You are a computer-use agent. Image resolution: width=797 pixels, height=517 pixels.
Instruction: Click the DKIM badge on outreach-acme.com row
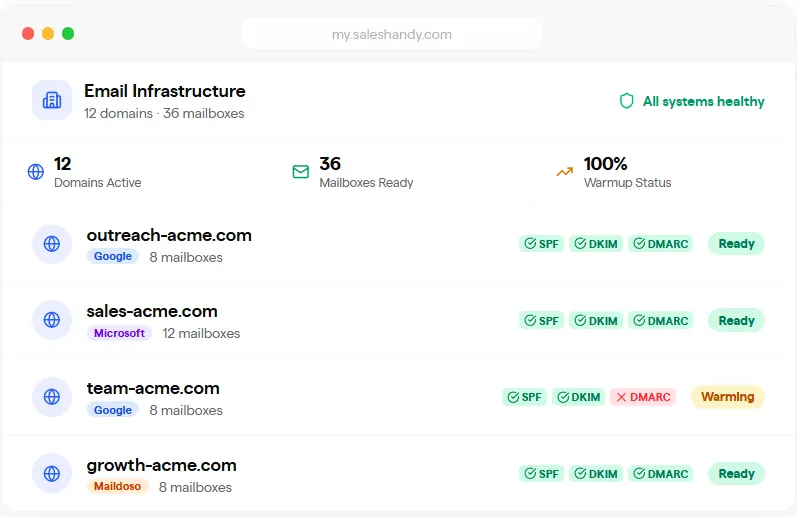tap(596, 244)
